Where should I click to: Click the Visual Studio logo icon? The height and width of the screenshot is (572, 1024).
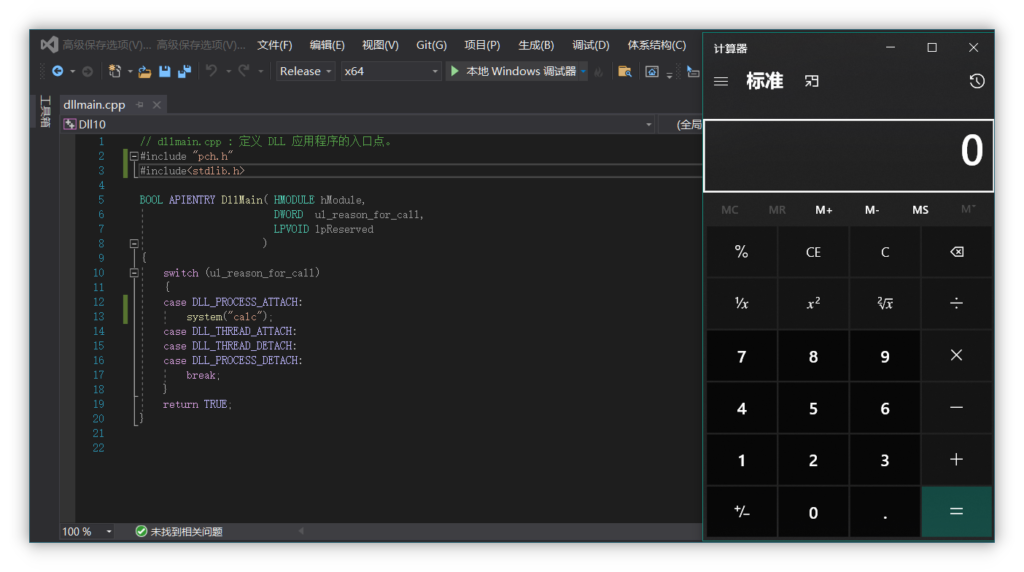49,44
